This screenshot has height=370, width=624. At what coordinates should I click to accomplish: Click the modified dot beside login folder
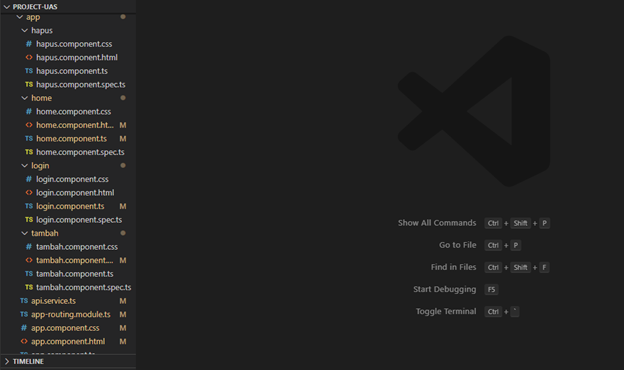(x=123, y=166)
